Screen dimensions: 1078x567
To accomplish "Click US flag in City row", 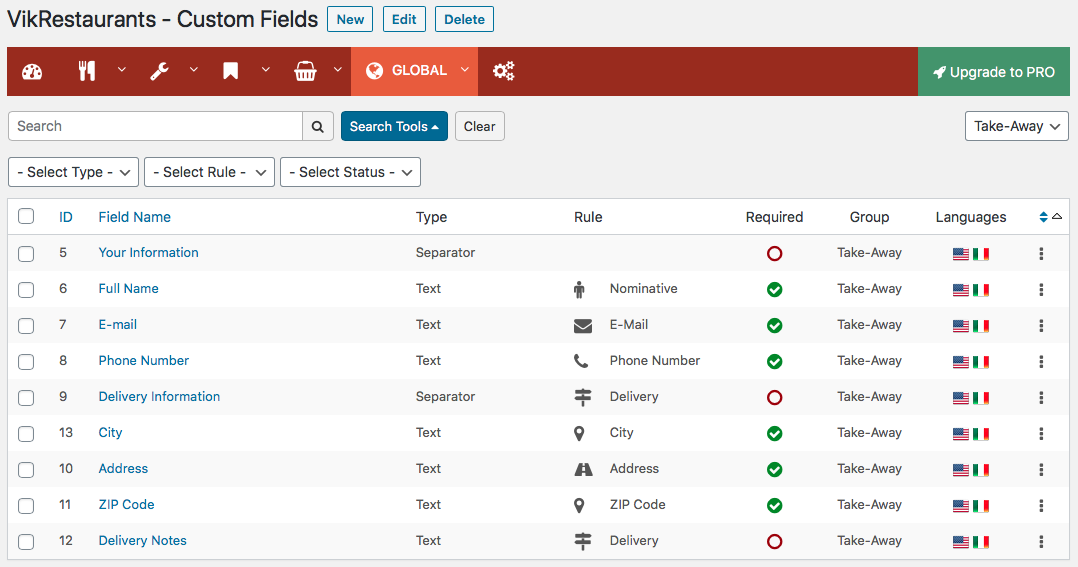I will coord(960,434).
